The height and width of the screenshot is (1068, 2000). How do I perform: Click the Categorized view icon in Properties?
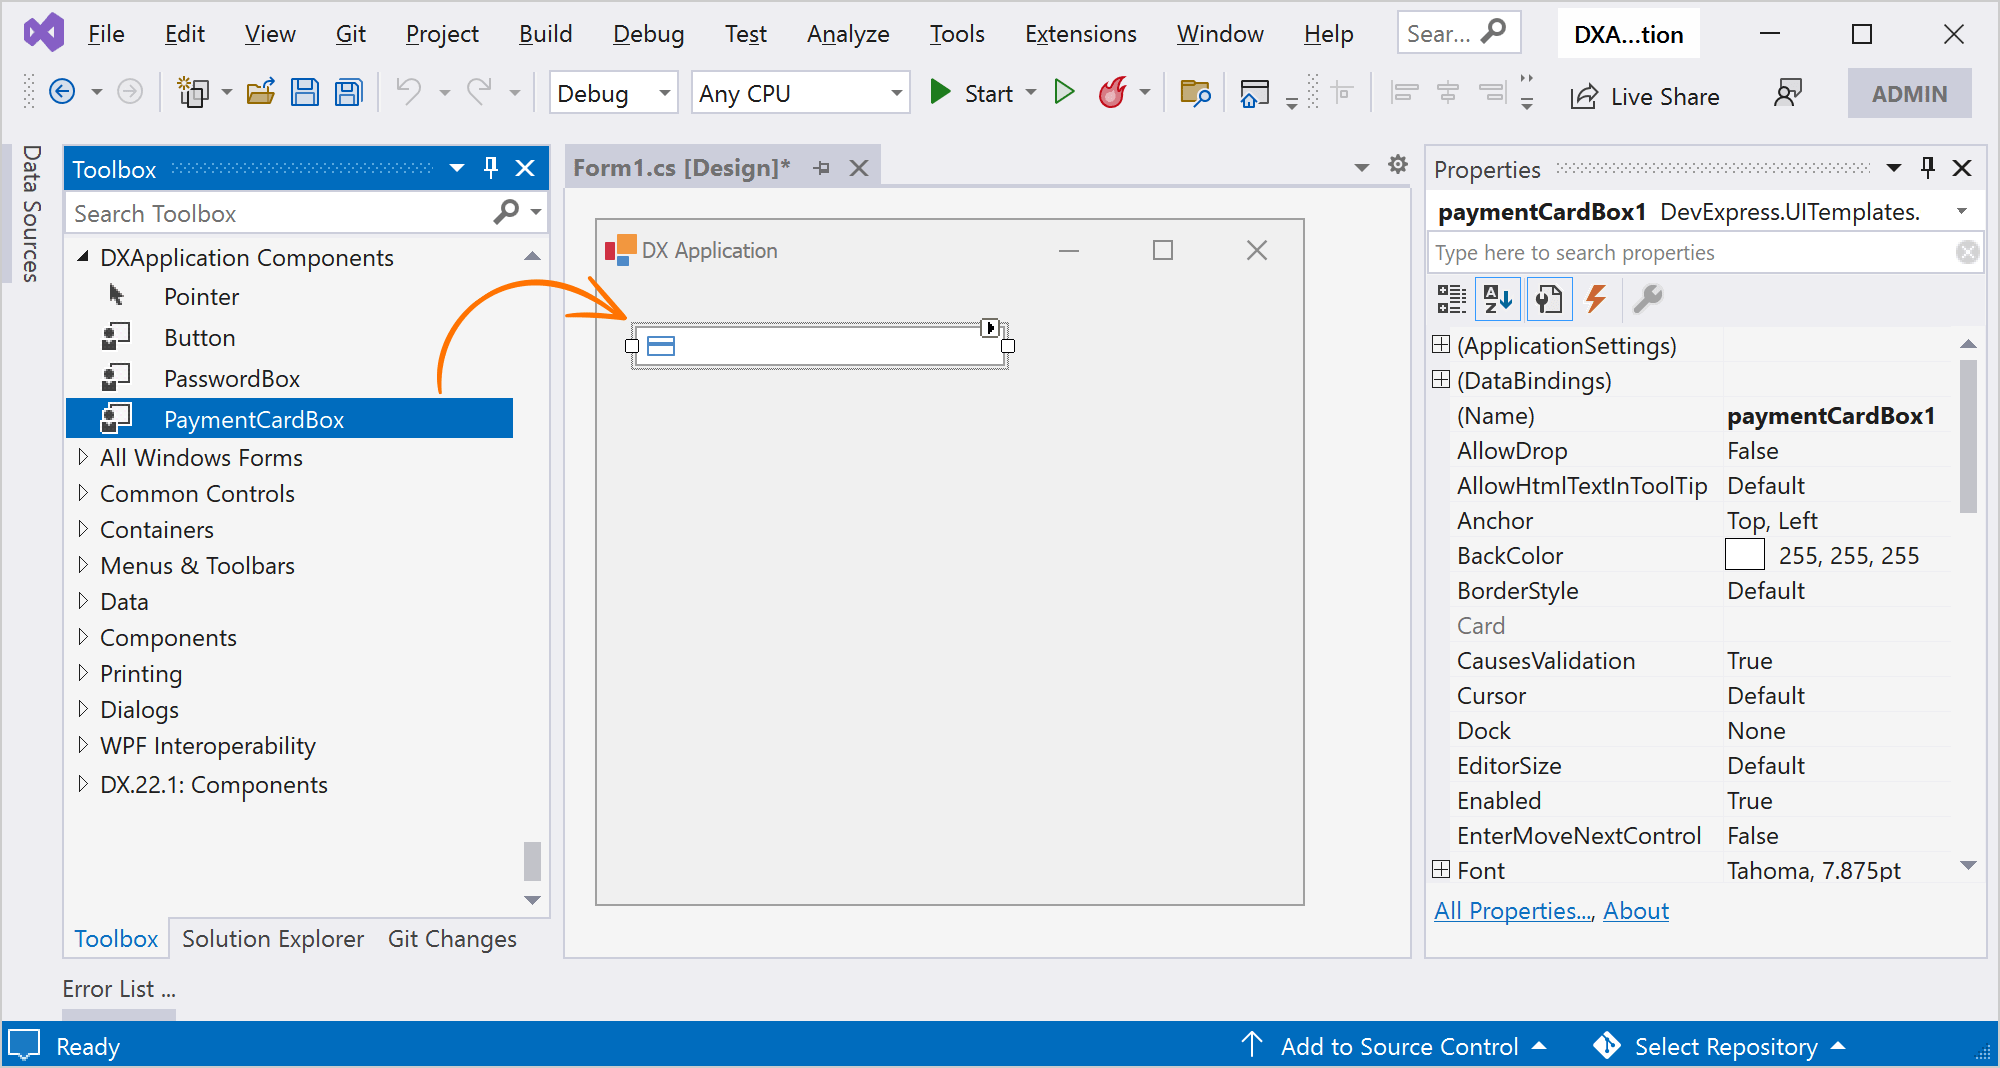pos(1452,299)
